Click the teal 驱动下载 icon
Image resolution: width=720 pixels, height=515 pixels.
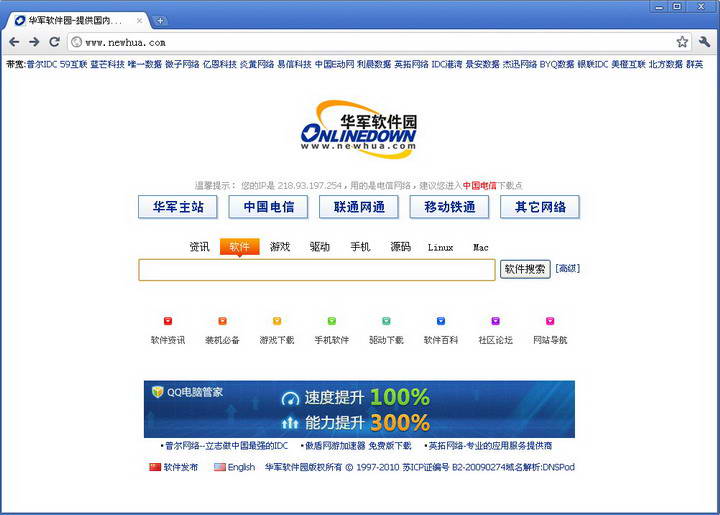tap(386, 321)
